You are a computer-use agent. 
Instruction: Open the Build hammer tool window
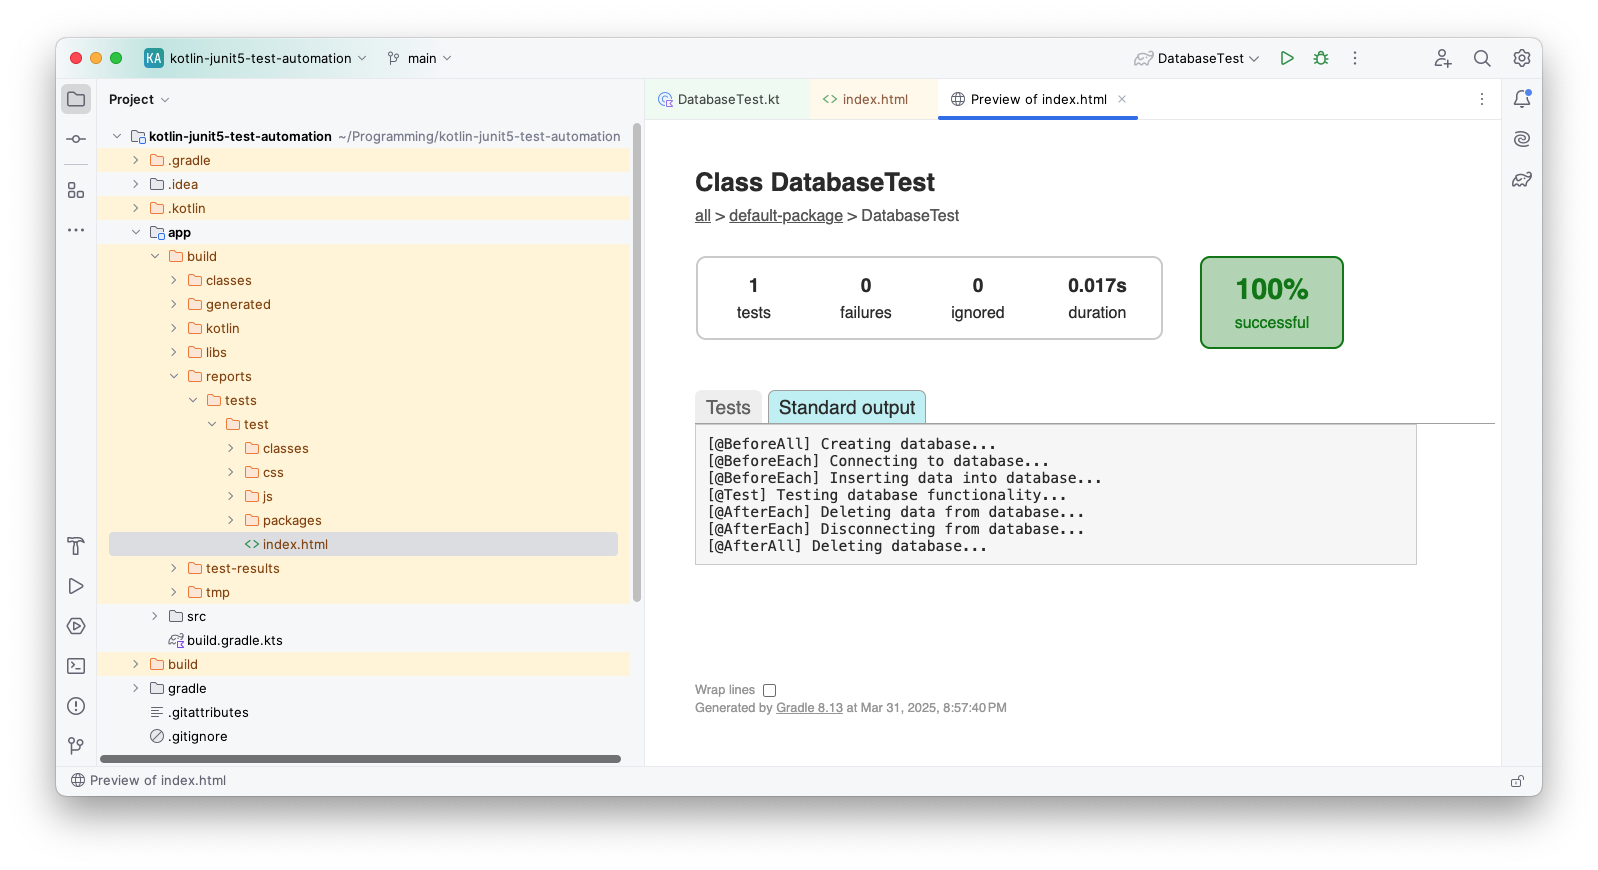(x=76, y=546)
